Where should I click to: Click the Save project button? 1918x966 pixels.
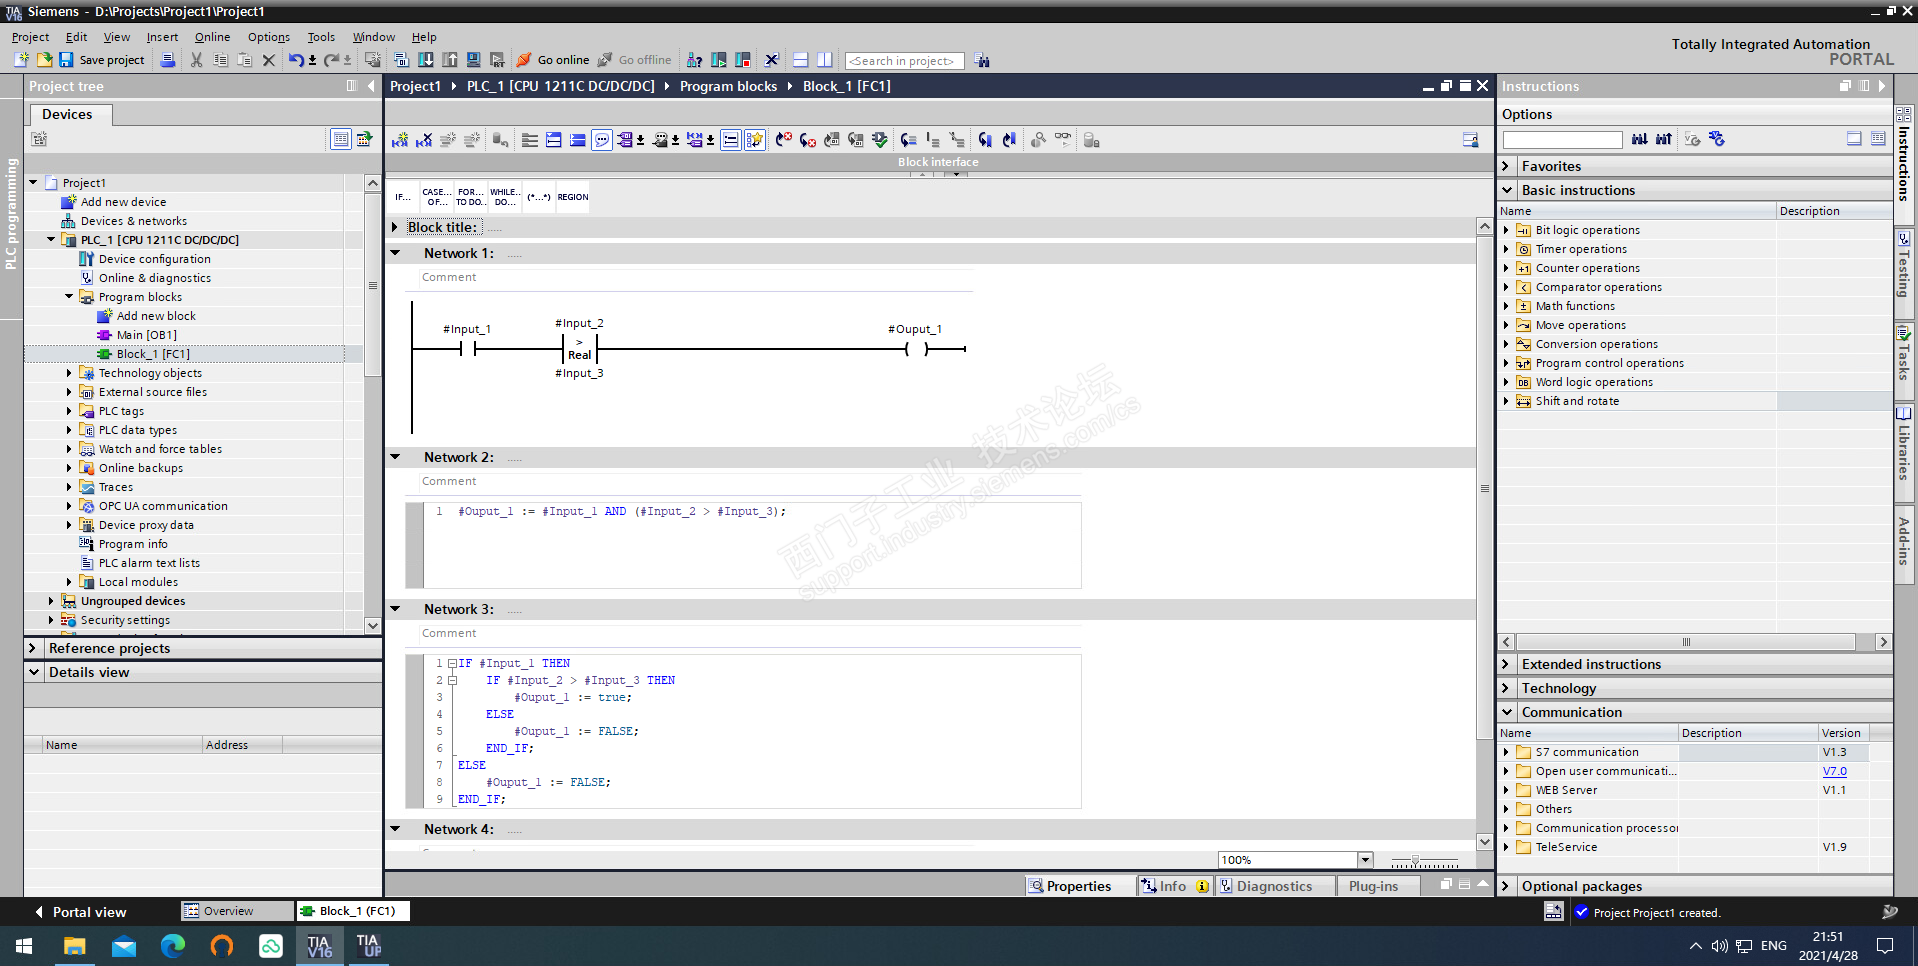[x=102, y=60]
